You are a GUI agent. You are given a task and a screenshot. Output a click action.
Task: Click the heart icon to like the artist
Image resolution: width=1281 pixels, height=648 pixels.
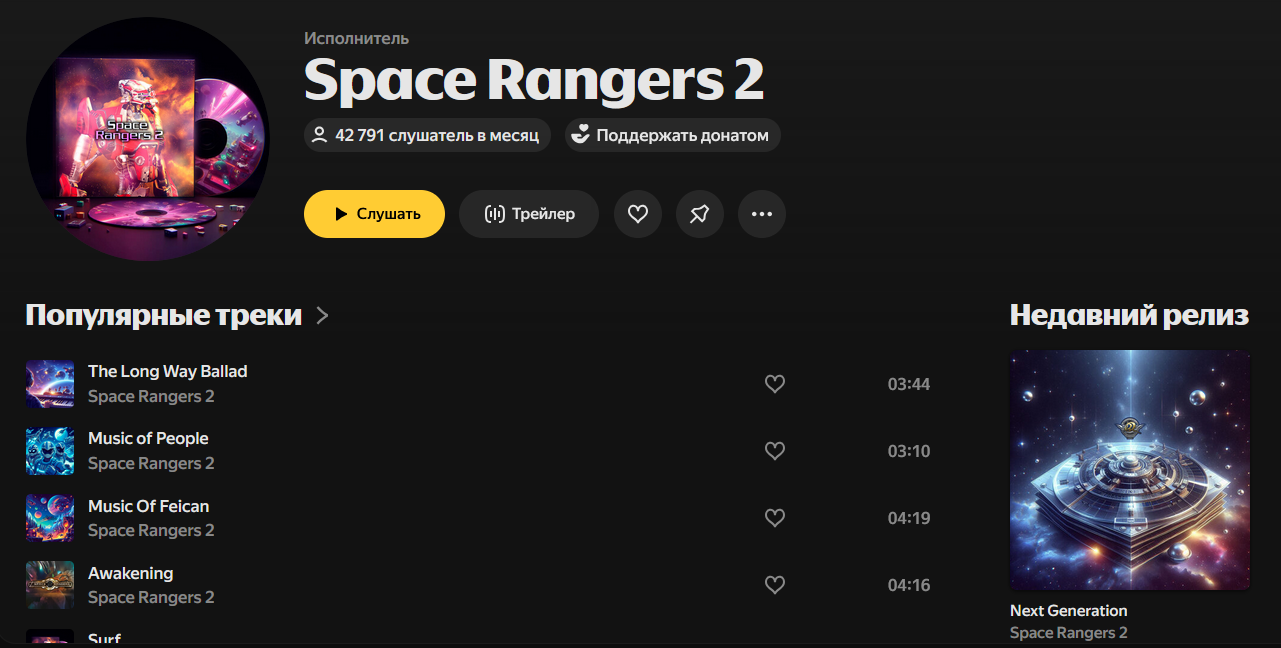[x=638, y=214]
